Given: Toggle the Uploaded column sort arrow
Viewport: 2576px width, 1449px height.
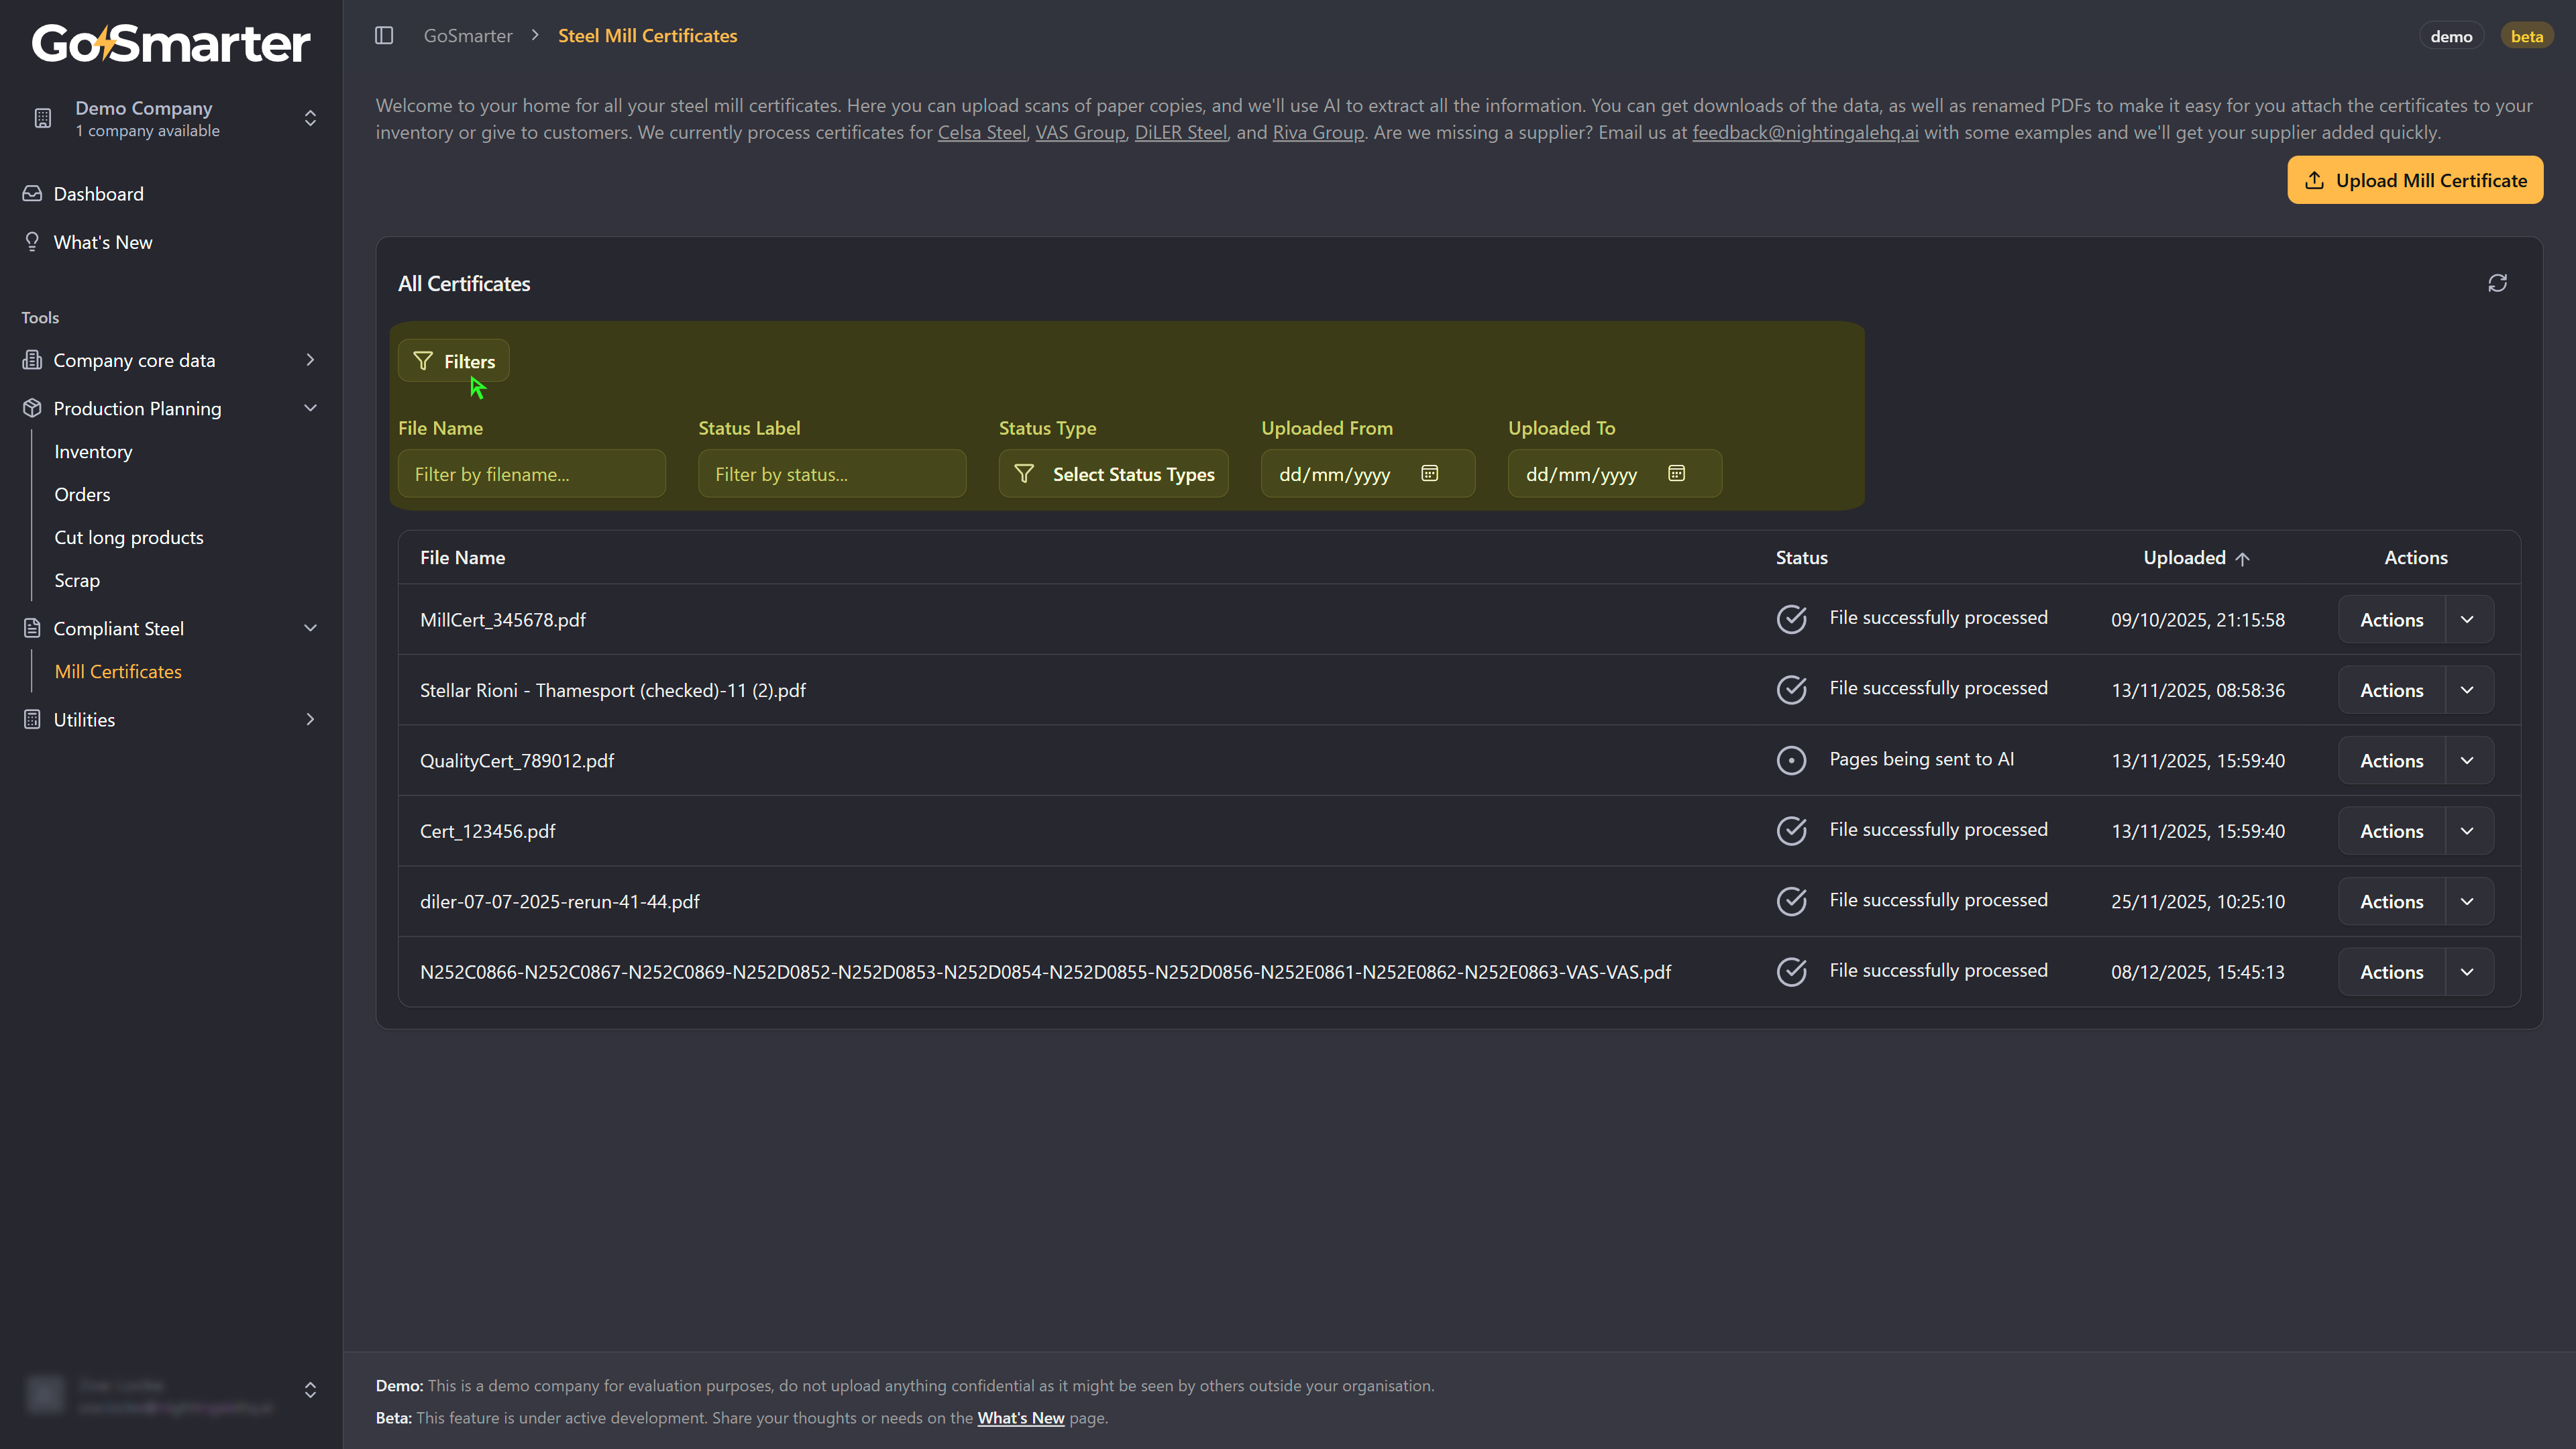Looking at the screenshot, I should 2242,559.
